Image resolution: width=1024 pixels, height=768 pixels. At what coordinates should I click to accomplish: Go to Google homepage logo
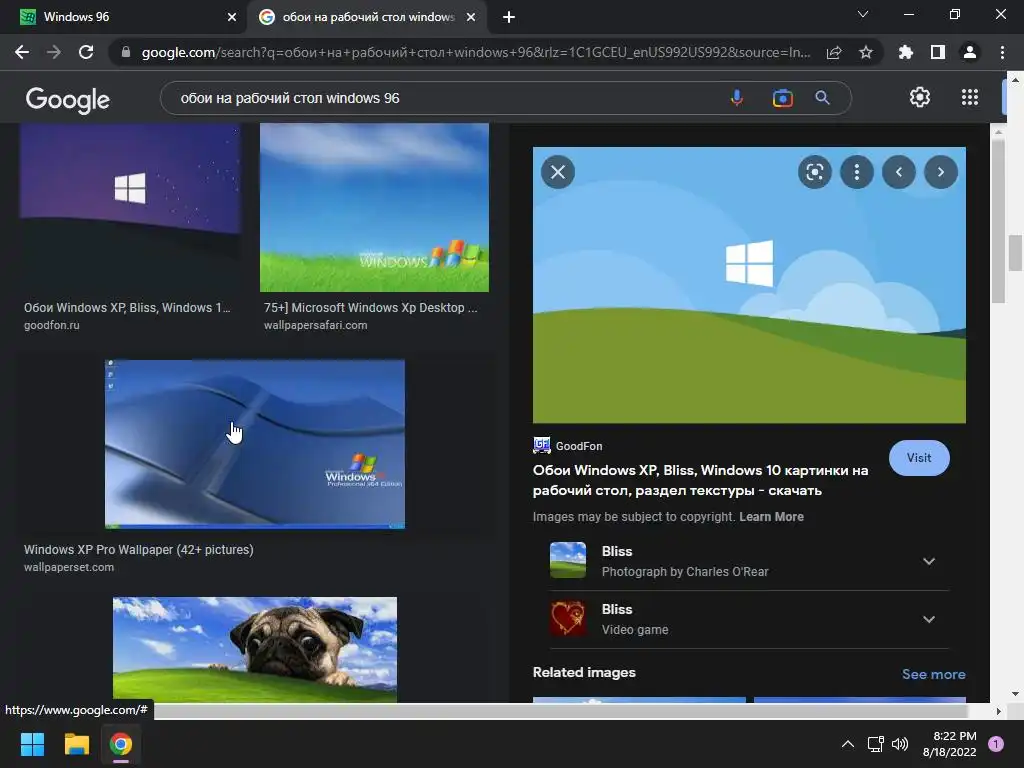[x=68, y=99]
